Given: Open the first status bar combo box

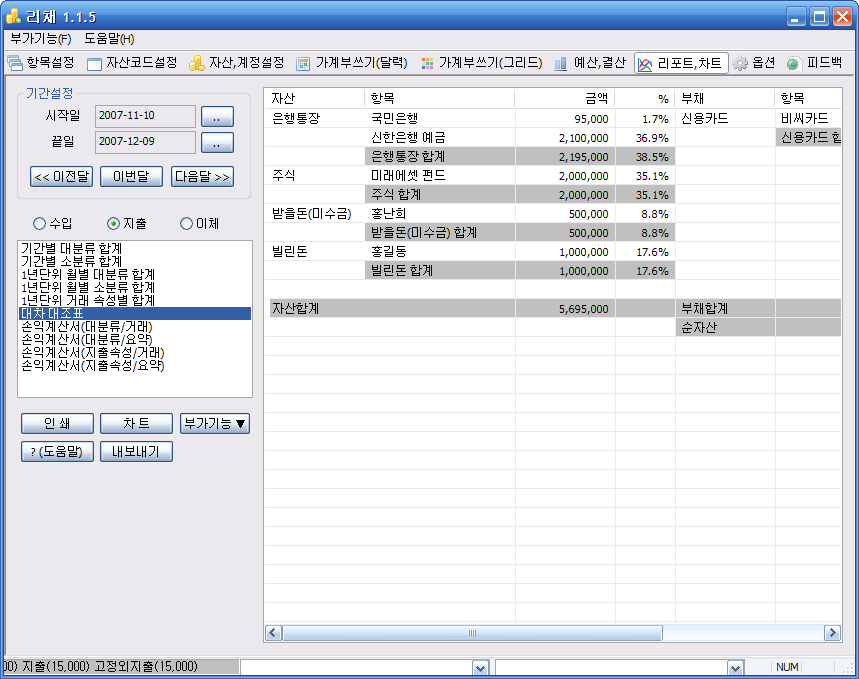Looking at the screenshot, I should pos(480,667).
